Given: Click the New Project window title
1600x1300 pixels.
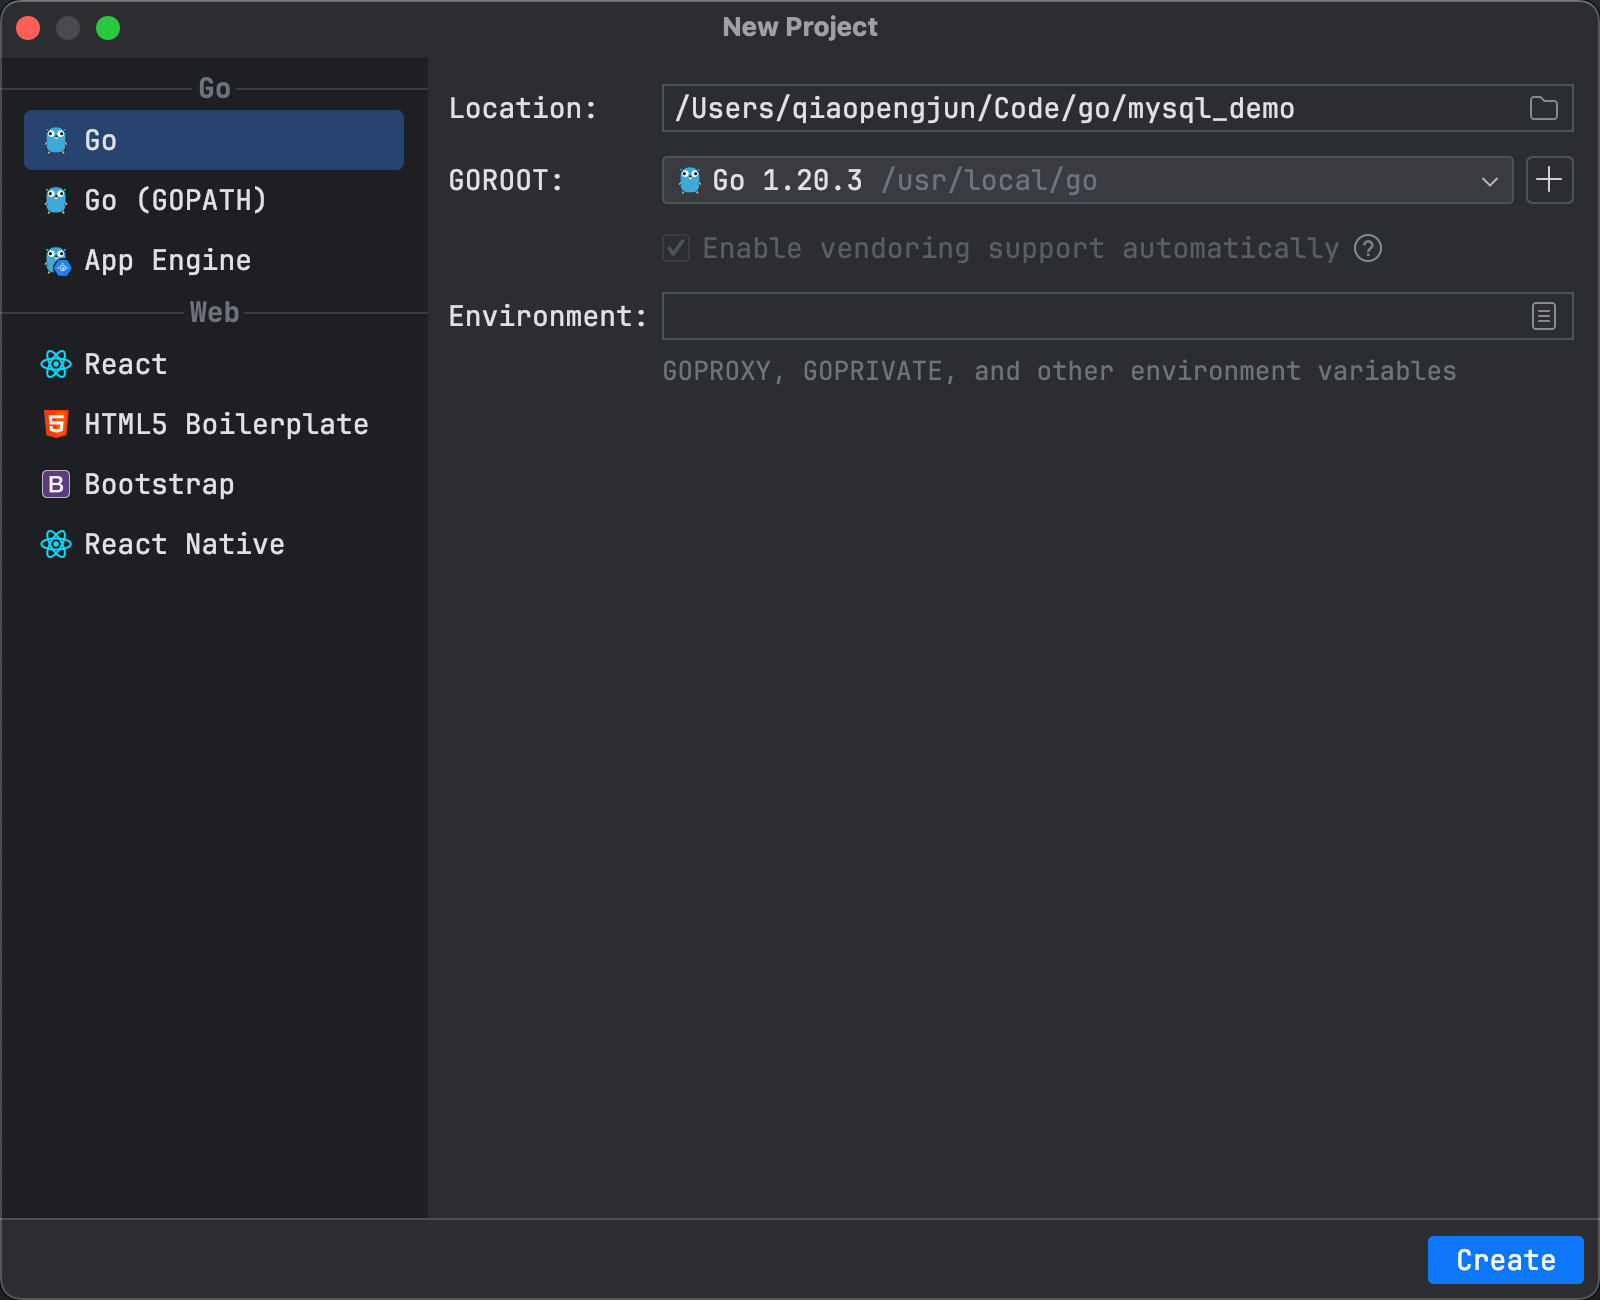Looking at the screenshot, I should tap(800, 27).
